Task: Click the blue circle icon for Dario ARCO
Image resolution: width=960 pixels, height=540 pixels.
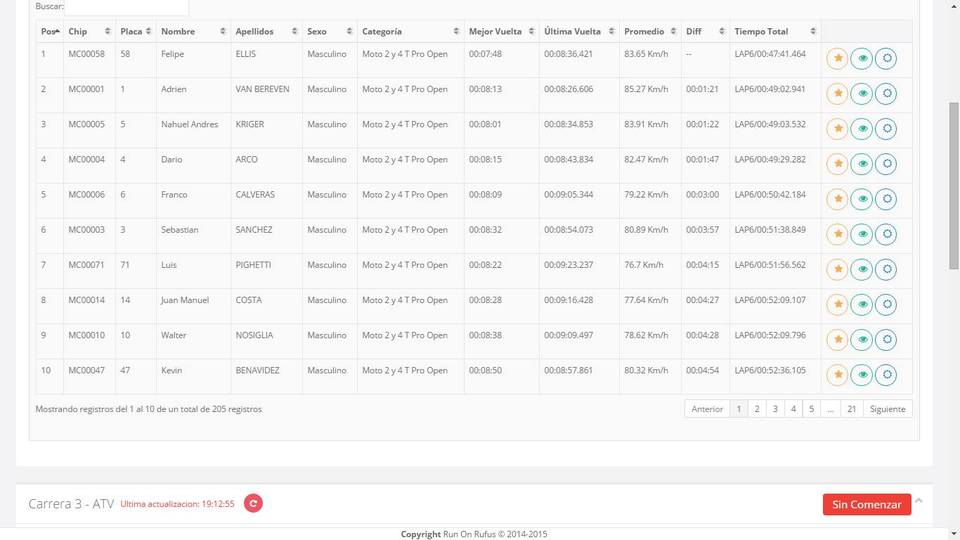Action: point(886,164)
